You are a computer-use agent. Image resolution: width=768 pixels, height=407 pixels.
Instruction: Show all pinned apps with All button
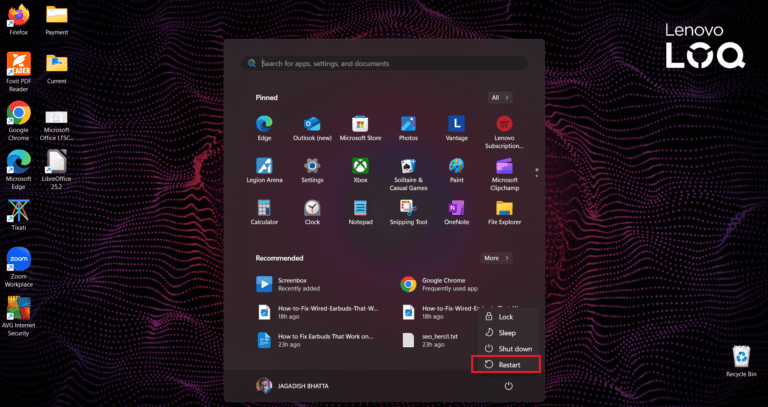(x=500, y=97)
